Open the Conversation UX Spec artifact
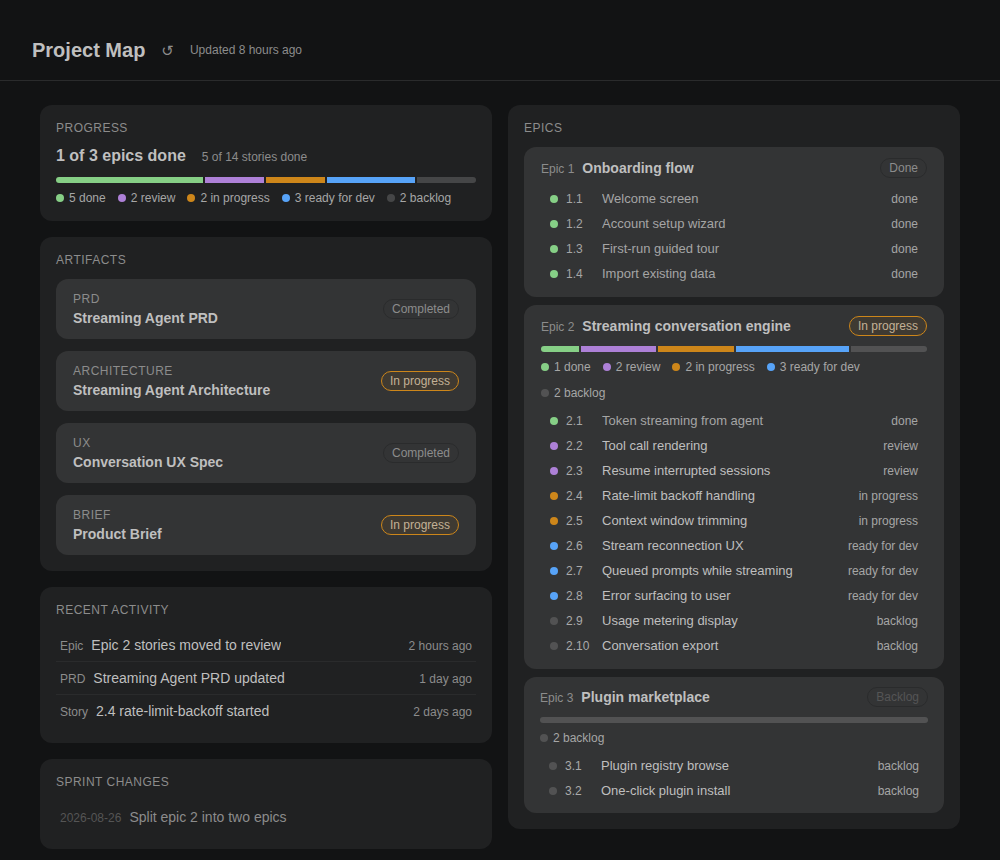This screenshot has height=860, width=1000. [x=265, y=453]
